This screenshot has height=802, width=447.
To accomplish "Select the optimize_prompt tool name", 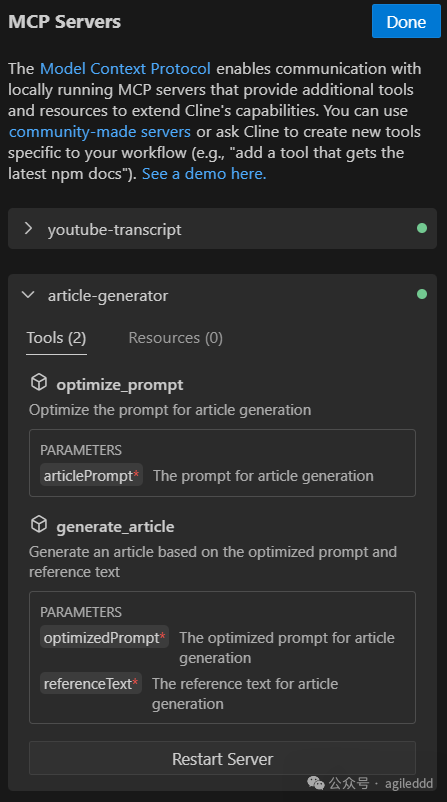I will tap(120, 385).
